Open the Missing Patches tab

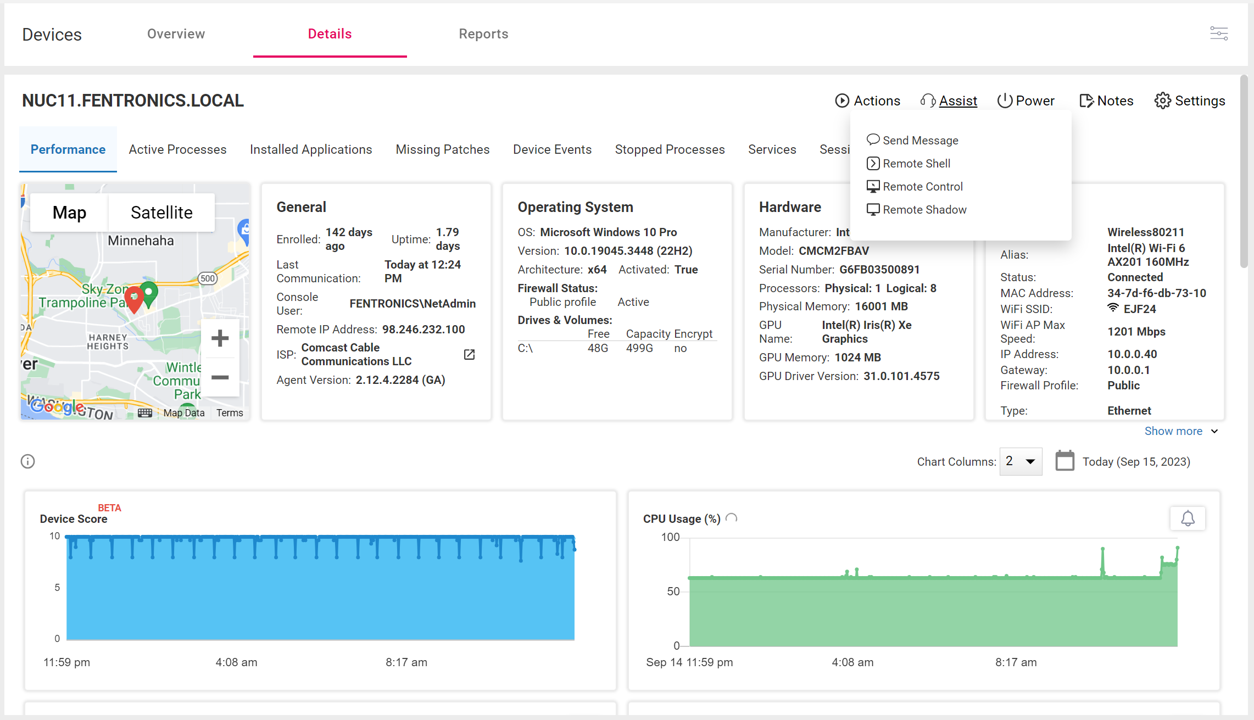[442, 150]
